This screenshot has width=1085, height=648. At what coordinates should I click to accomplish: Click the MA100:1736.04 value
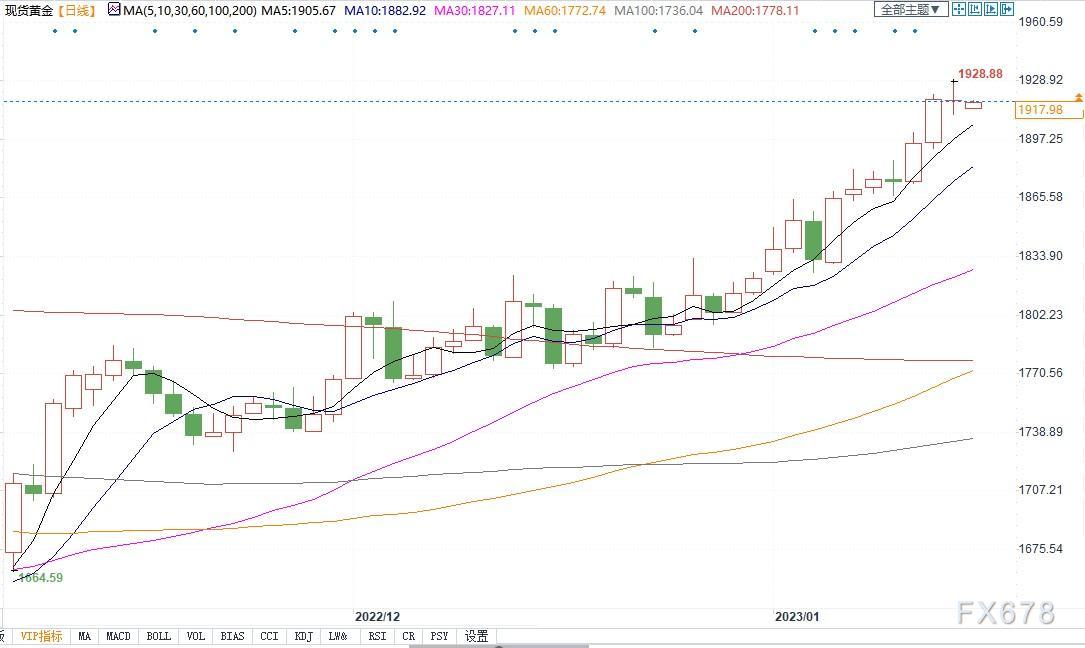click(658, 10)
